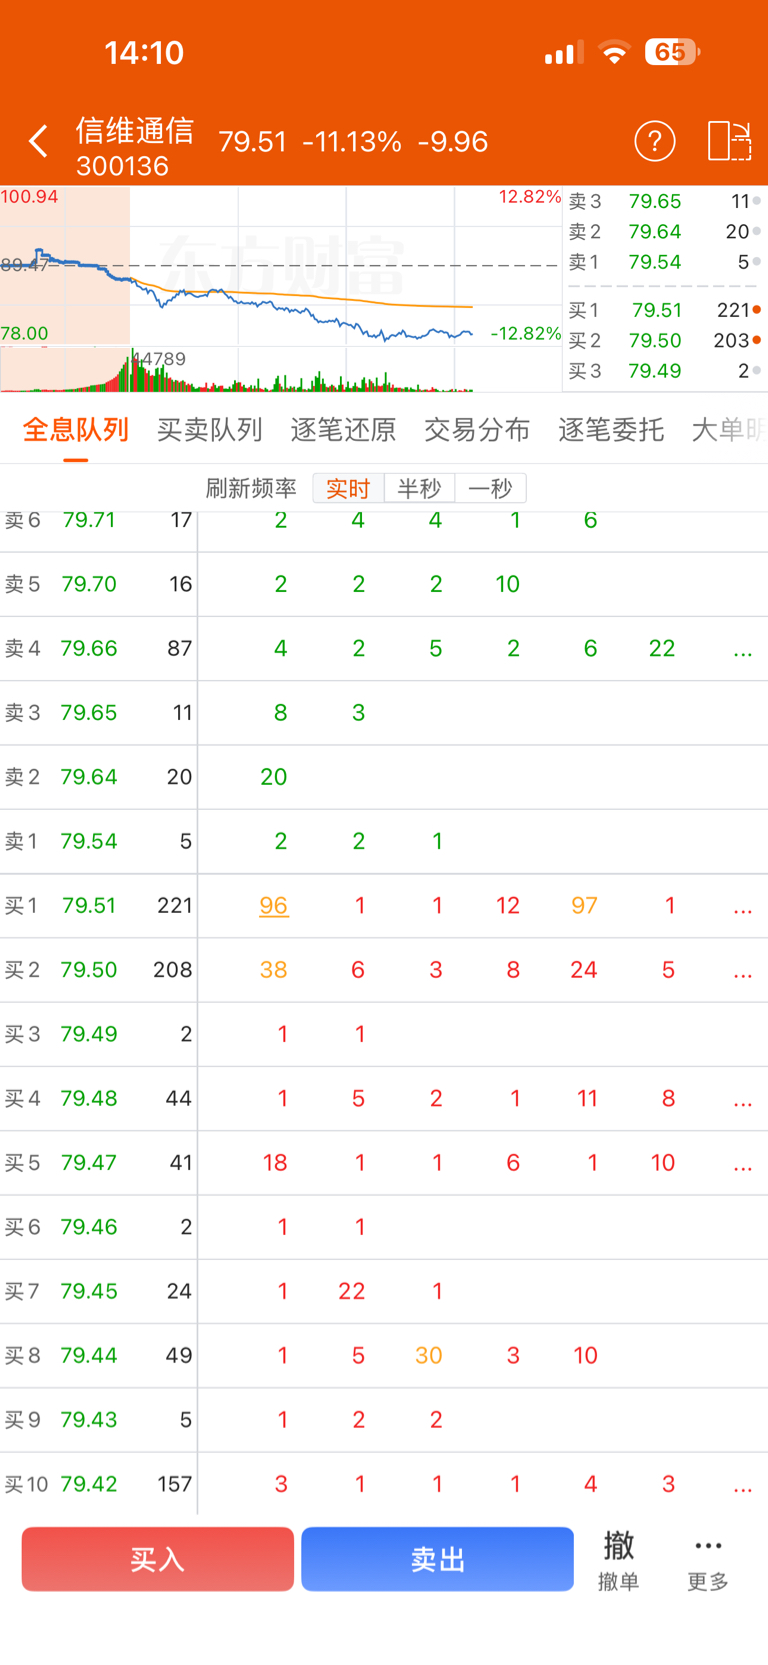Tap the red 11 order in 买4

pyautogui.click(x=587, y=1098)
